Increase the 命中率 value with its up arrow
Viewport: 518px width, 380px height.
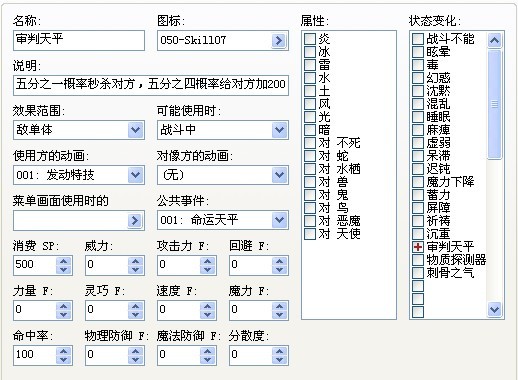pyautogui.click(x=64, y=351)
